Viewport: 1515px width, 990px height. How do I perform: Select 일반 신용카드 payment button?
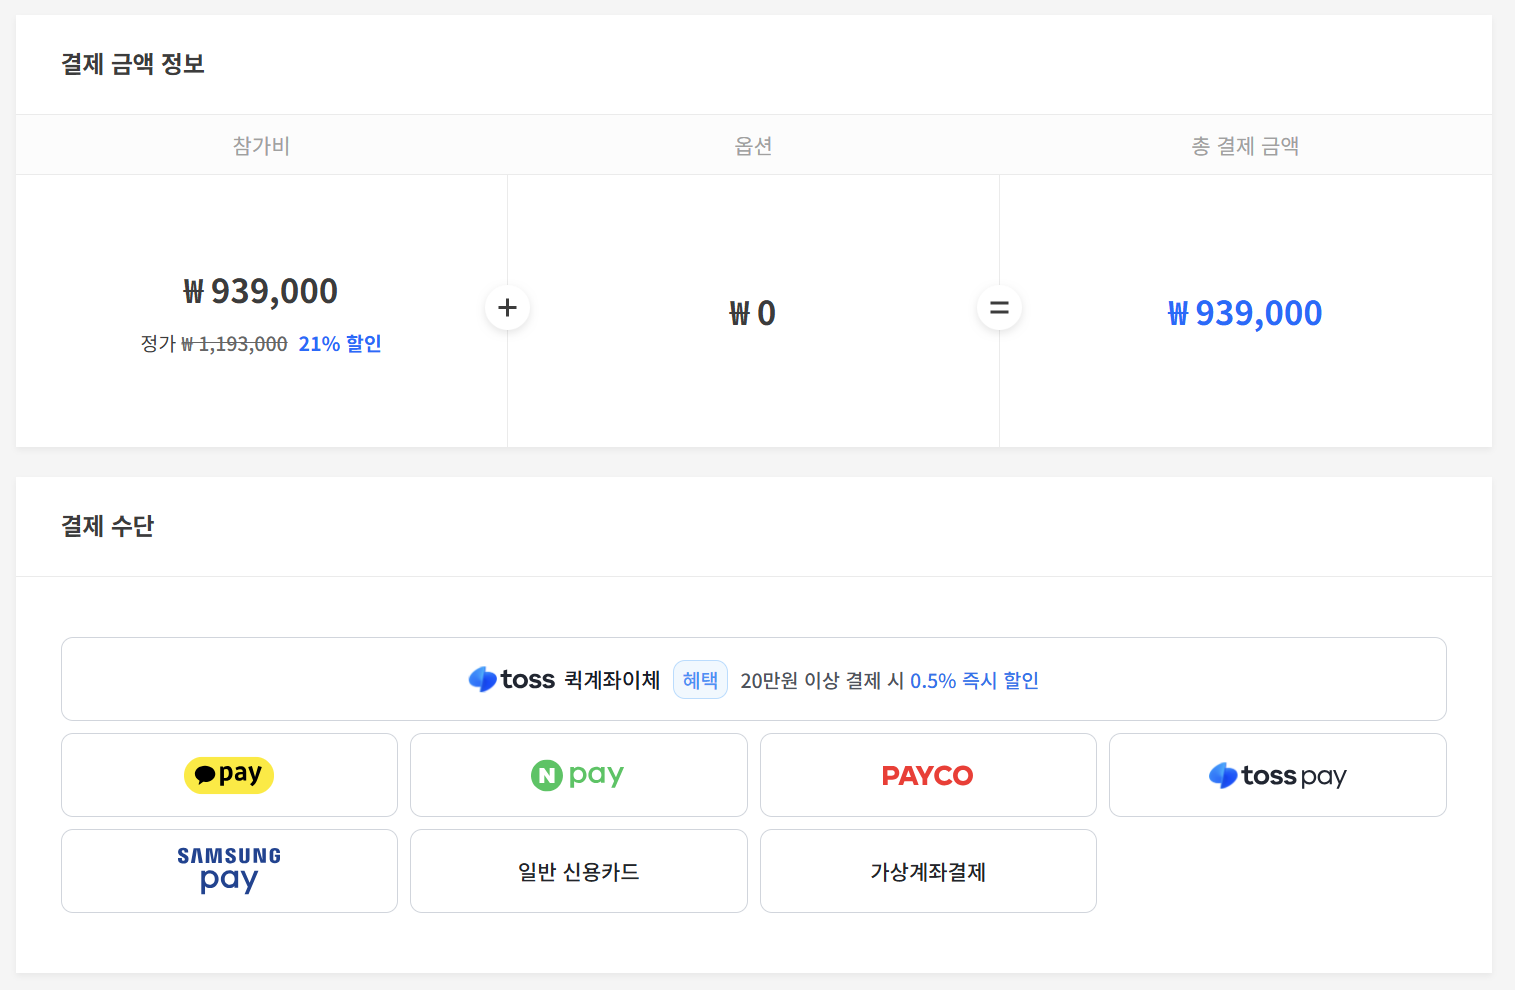point(578,871)
